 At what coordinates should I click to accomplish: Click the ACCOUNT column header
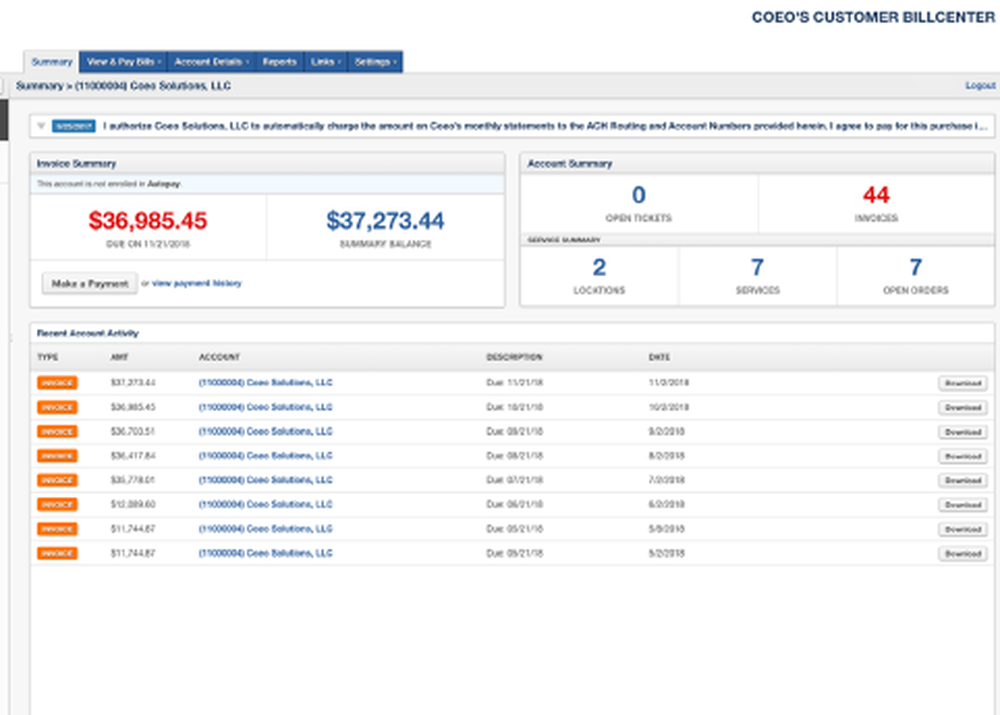pos(219,357)
